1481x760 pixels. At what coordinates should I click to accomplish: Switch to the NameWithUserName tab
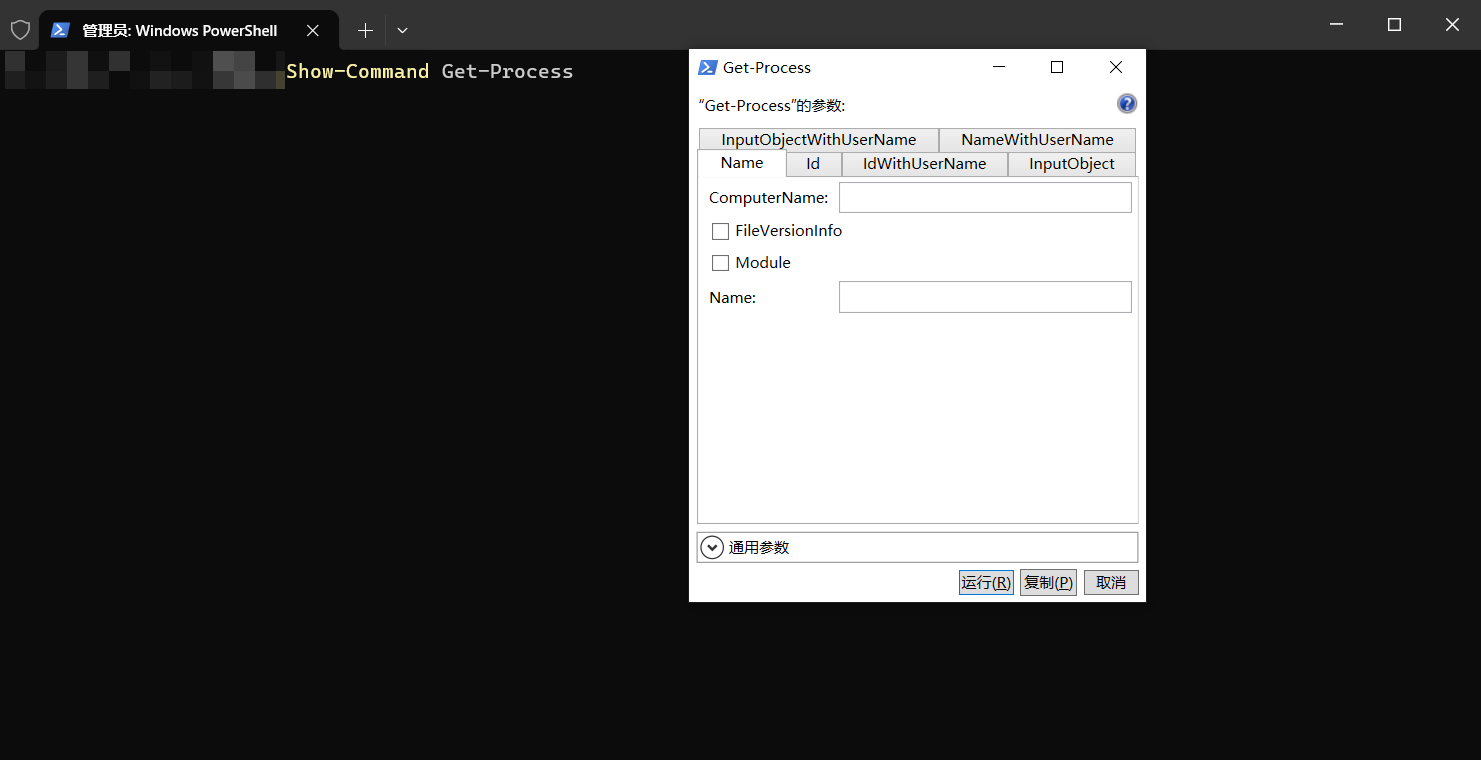pos(1037,140)
